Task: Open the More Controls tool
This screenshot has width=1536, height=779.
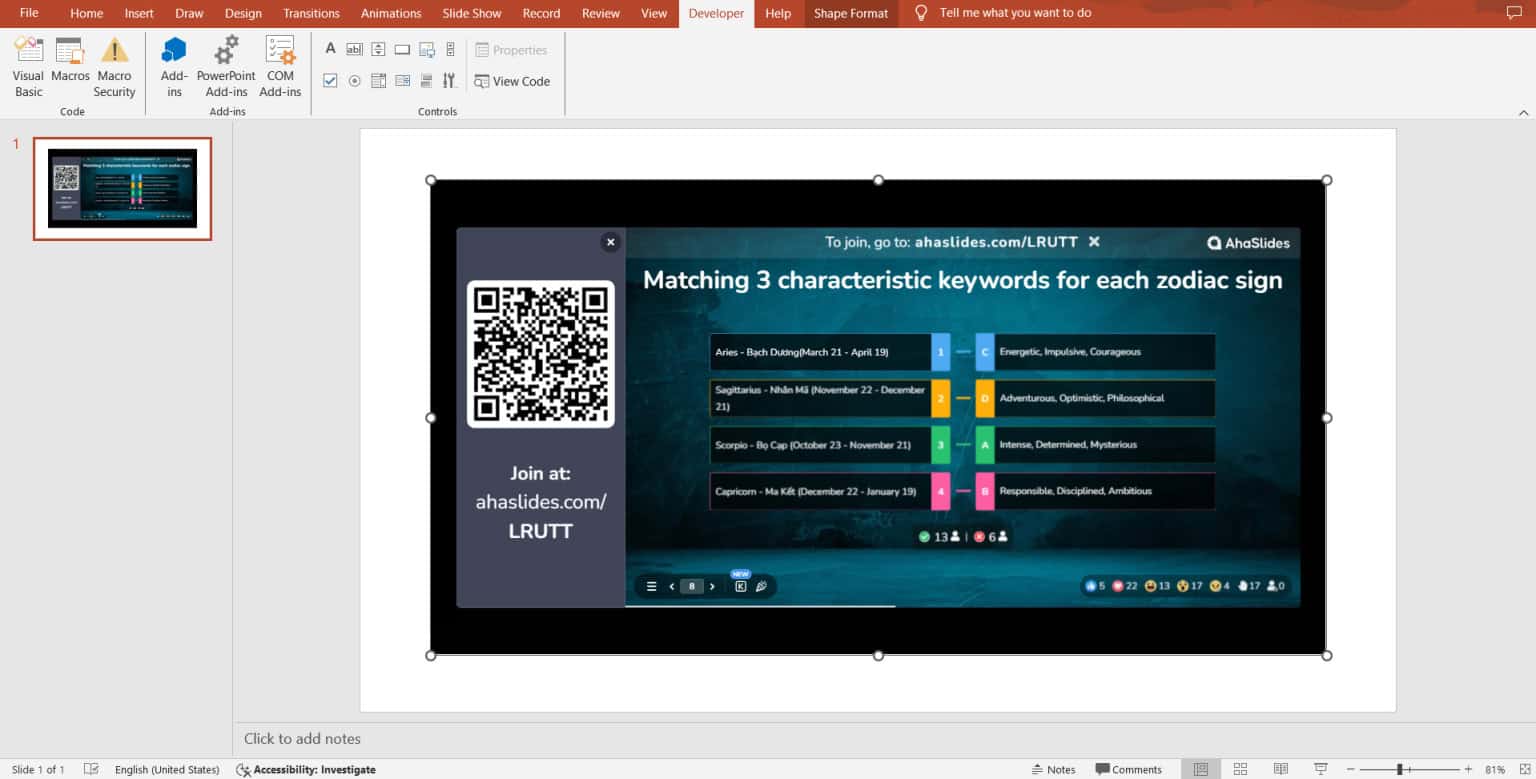Action: pos(450,81)
